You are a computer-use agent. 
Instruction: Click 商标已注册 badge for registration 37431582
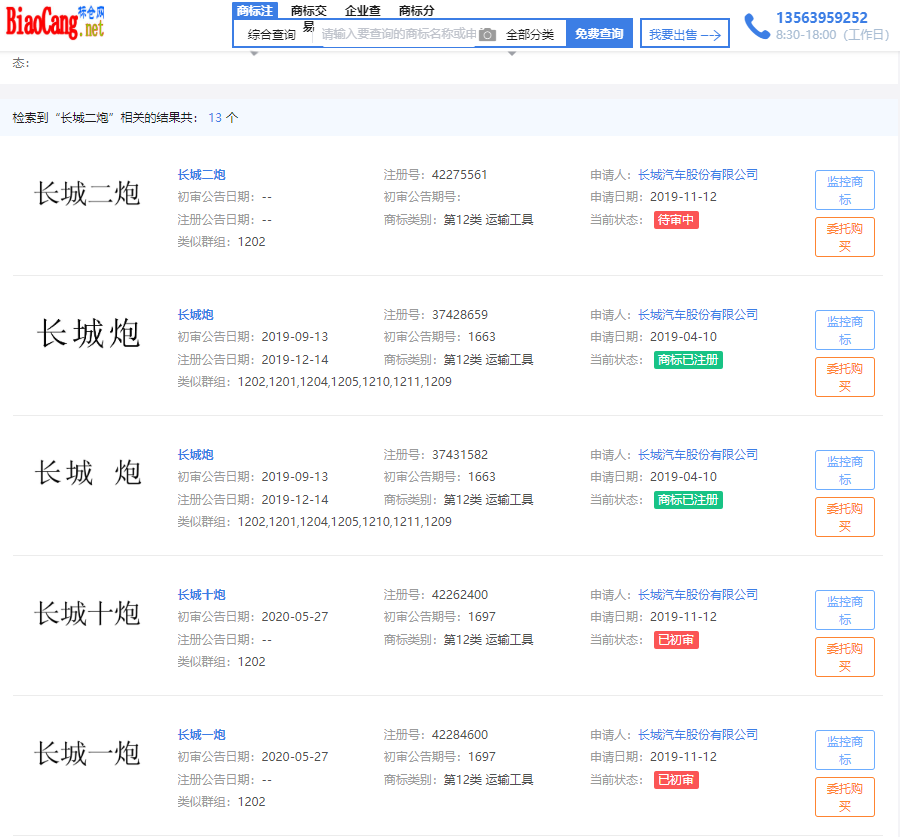[x=688, y=500]
